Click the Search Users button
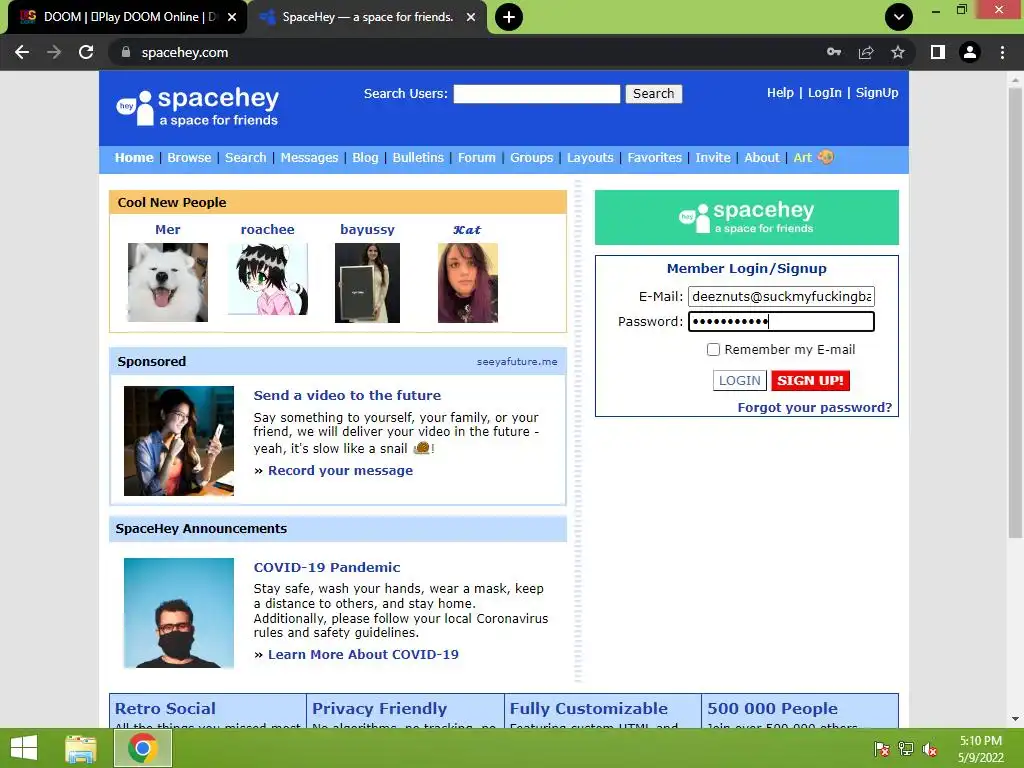 point(653,94)
